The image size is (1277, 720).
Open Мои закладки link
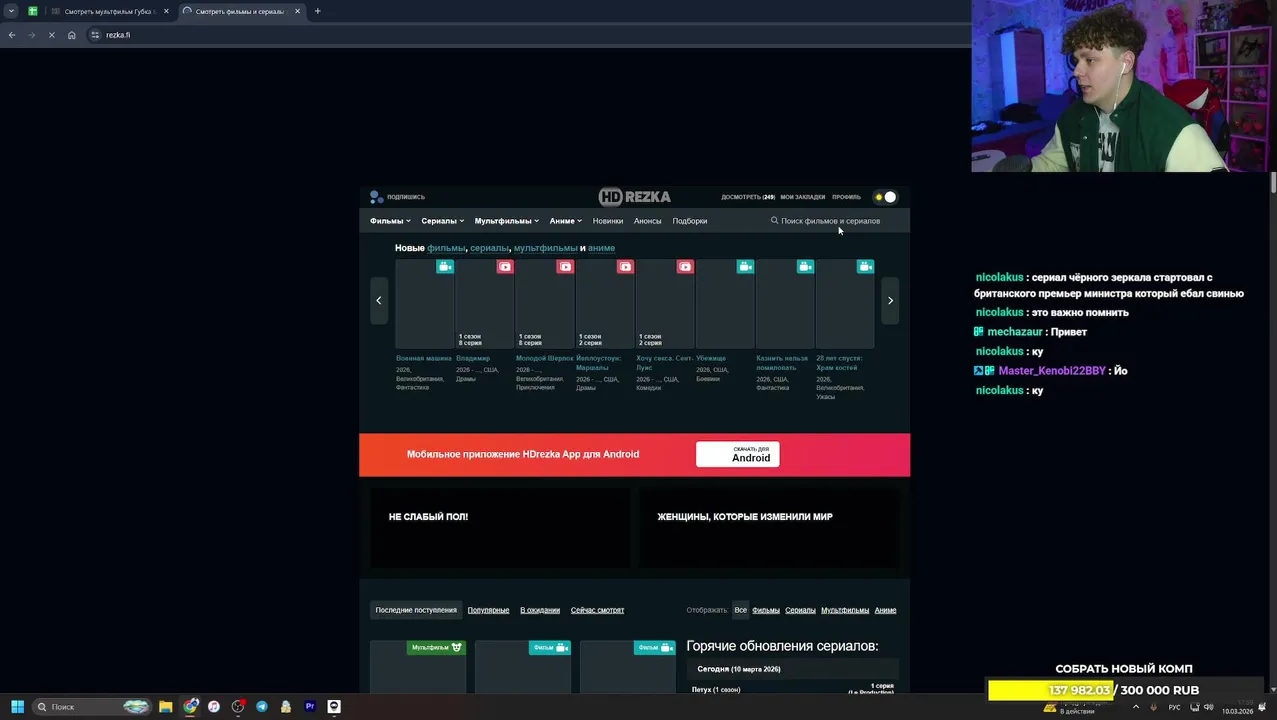coord(802,197)
